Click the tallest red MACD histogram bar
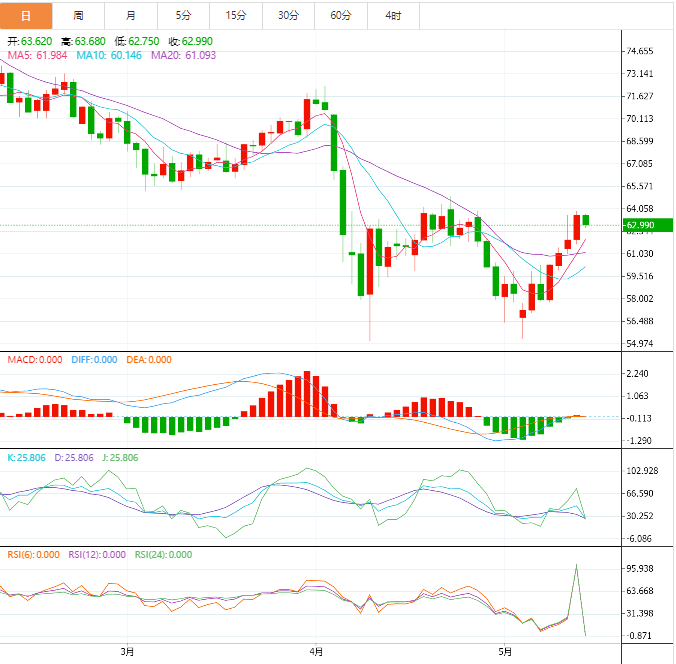This screenshot has height=664, width=676. coord(307,394)
